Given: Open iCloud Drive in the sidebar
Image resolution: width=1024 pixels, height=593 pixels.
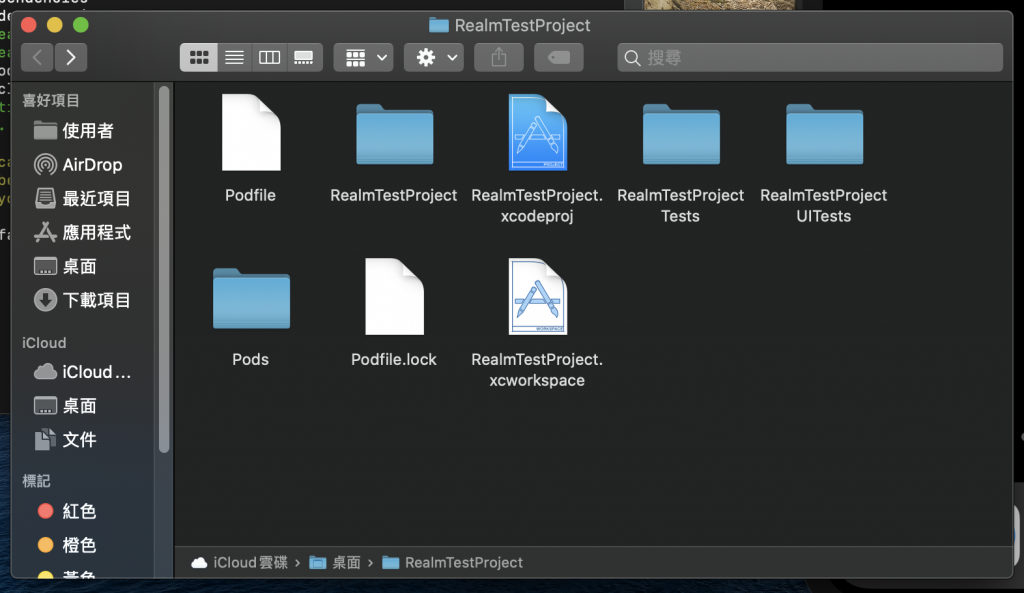Looking at the screenshot, I should tap(84, 372).
